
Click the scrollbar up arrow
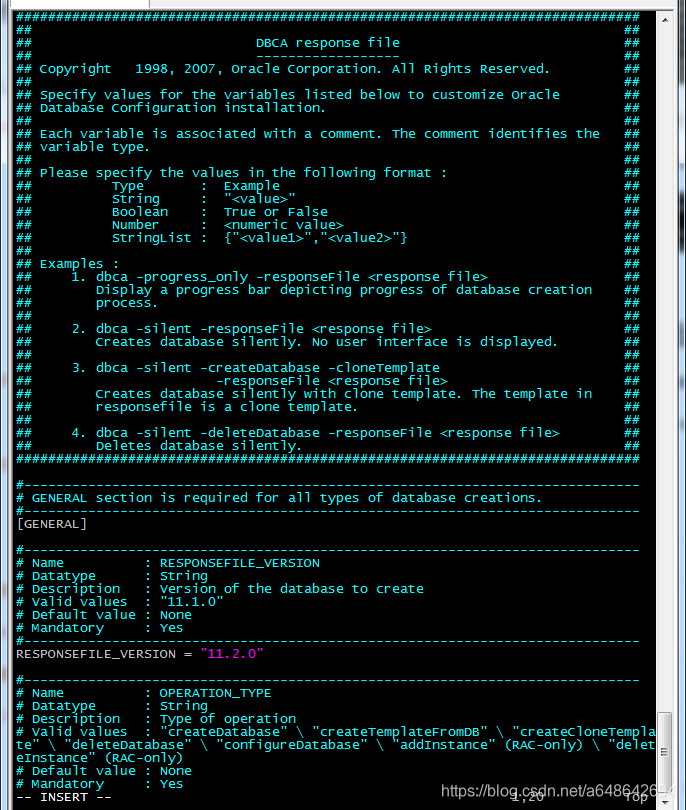click(665, 20)
